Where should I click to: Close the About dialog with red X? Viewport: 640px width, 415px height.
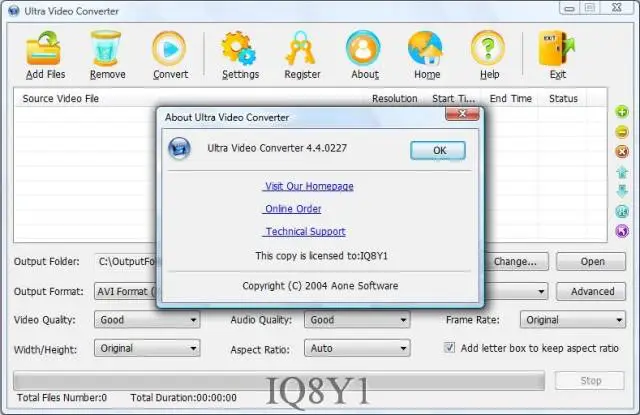[462, 114]
